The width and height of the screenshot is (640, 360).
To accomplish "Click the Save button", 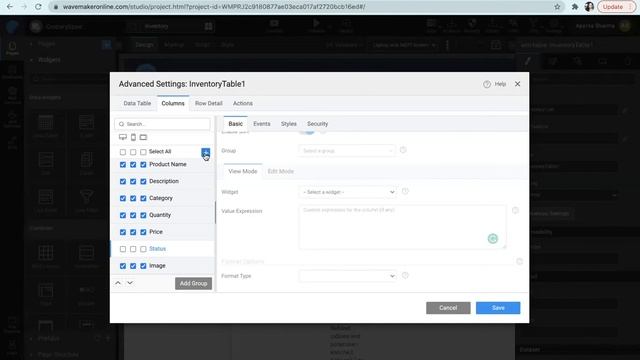I will (x=498, y=308).
